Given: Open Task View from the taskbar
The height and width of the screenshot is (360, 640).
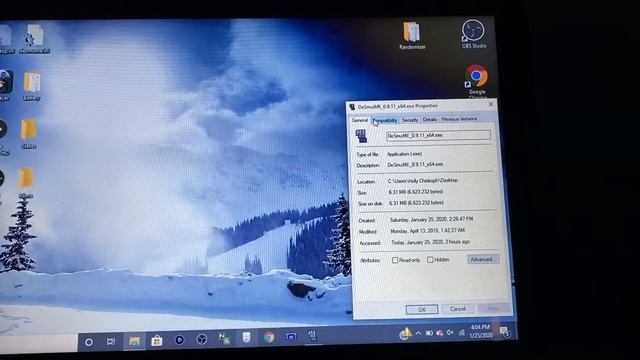Looking at the screenshot, I should point(111,341).
